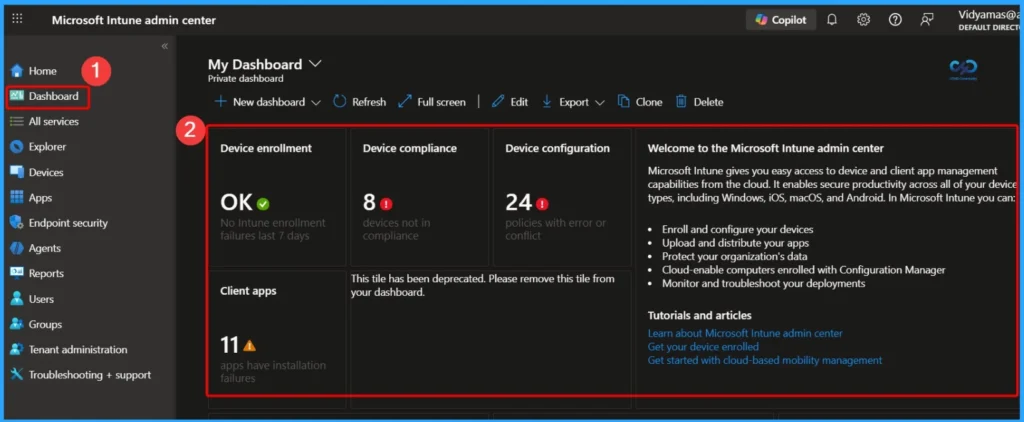This screenshot has height=422, width=1024.
Task: Expand the Export dropdown arrow
Action: [600, 103]
